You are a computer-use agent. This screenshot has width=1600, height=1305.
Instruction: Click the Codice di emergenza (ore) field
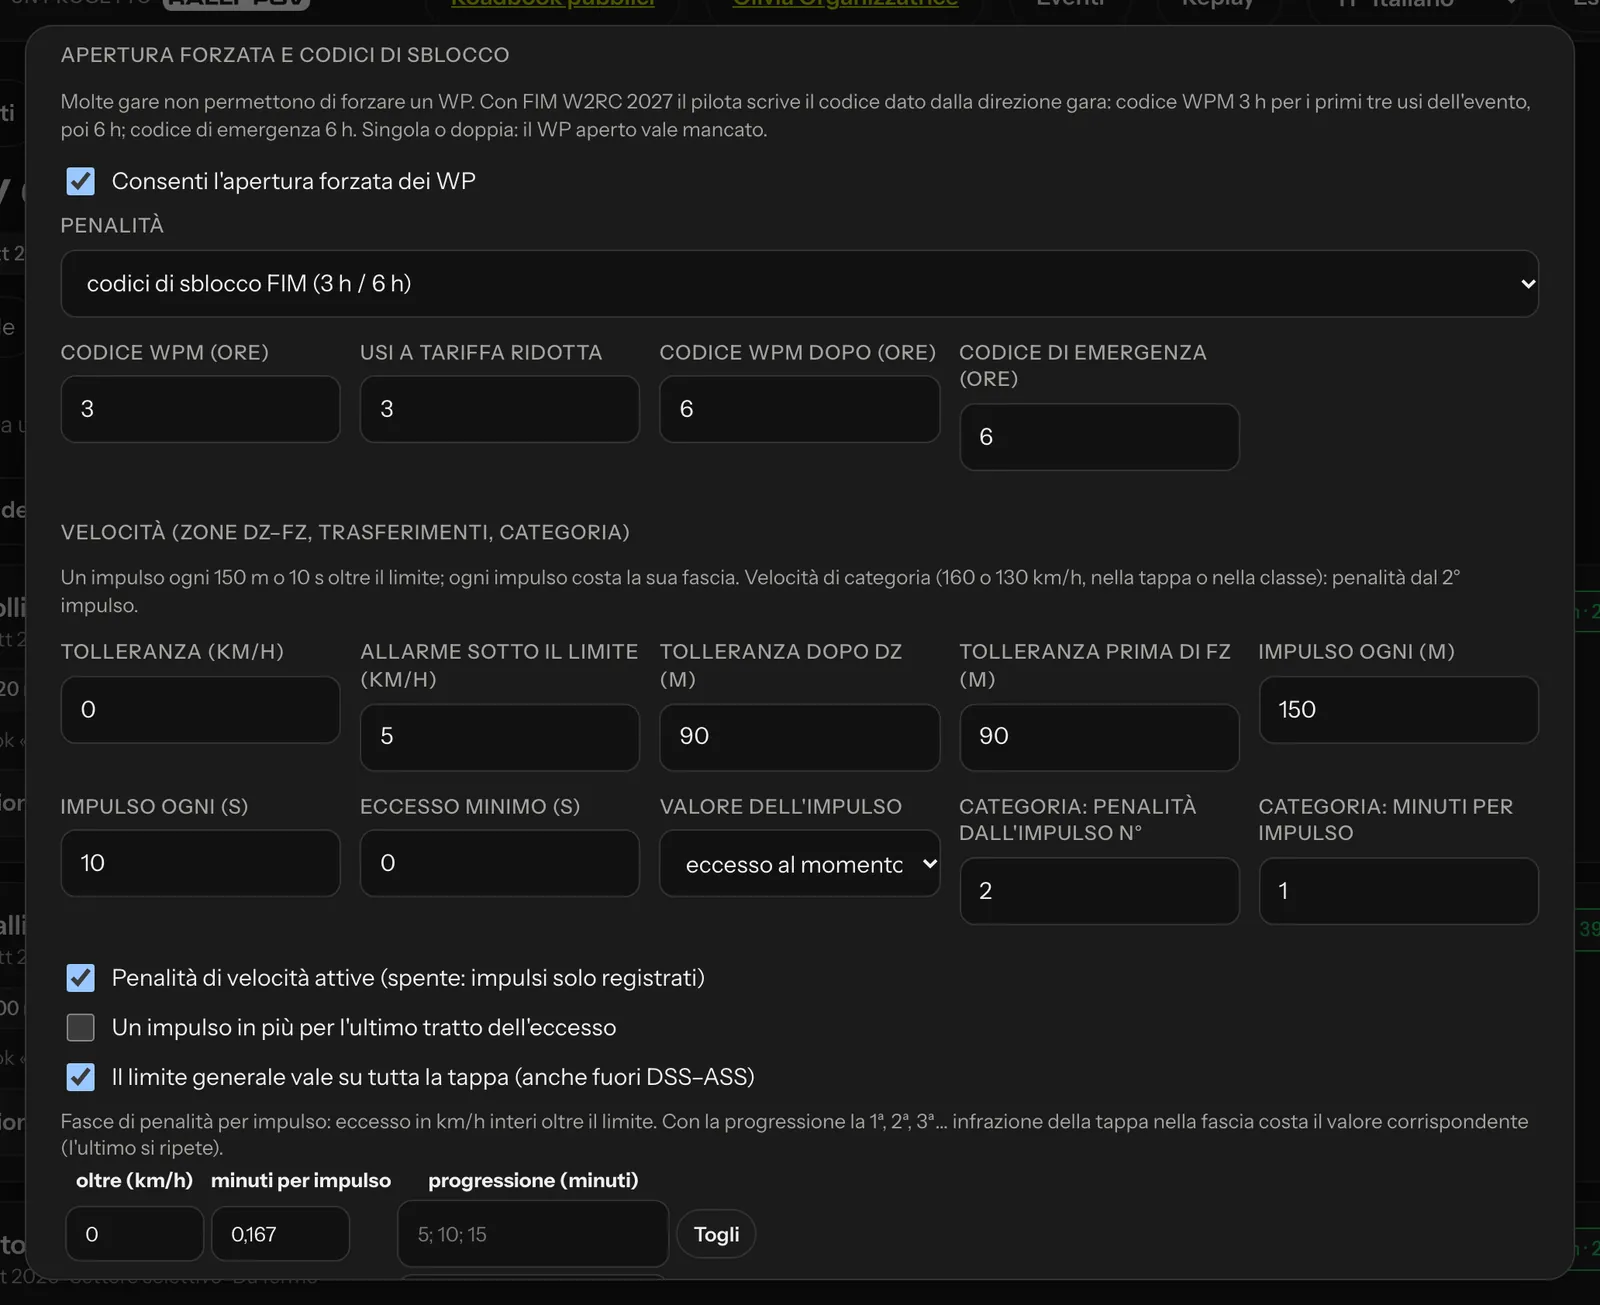point(1099,437)
